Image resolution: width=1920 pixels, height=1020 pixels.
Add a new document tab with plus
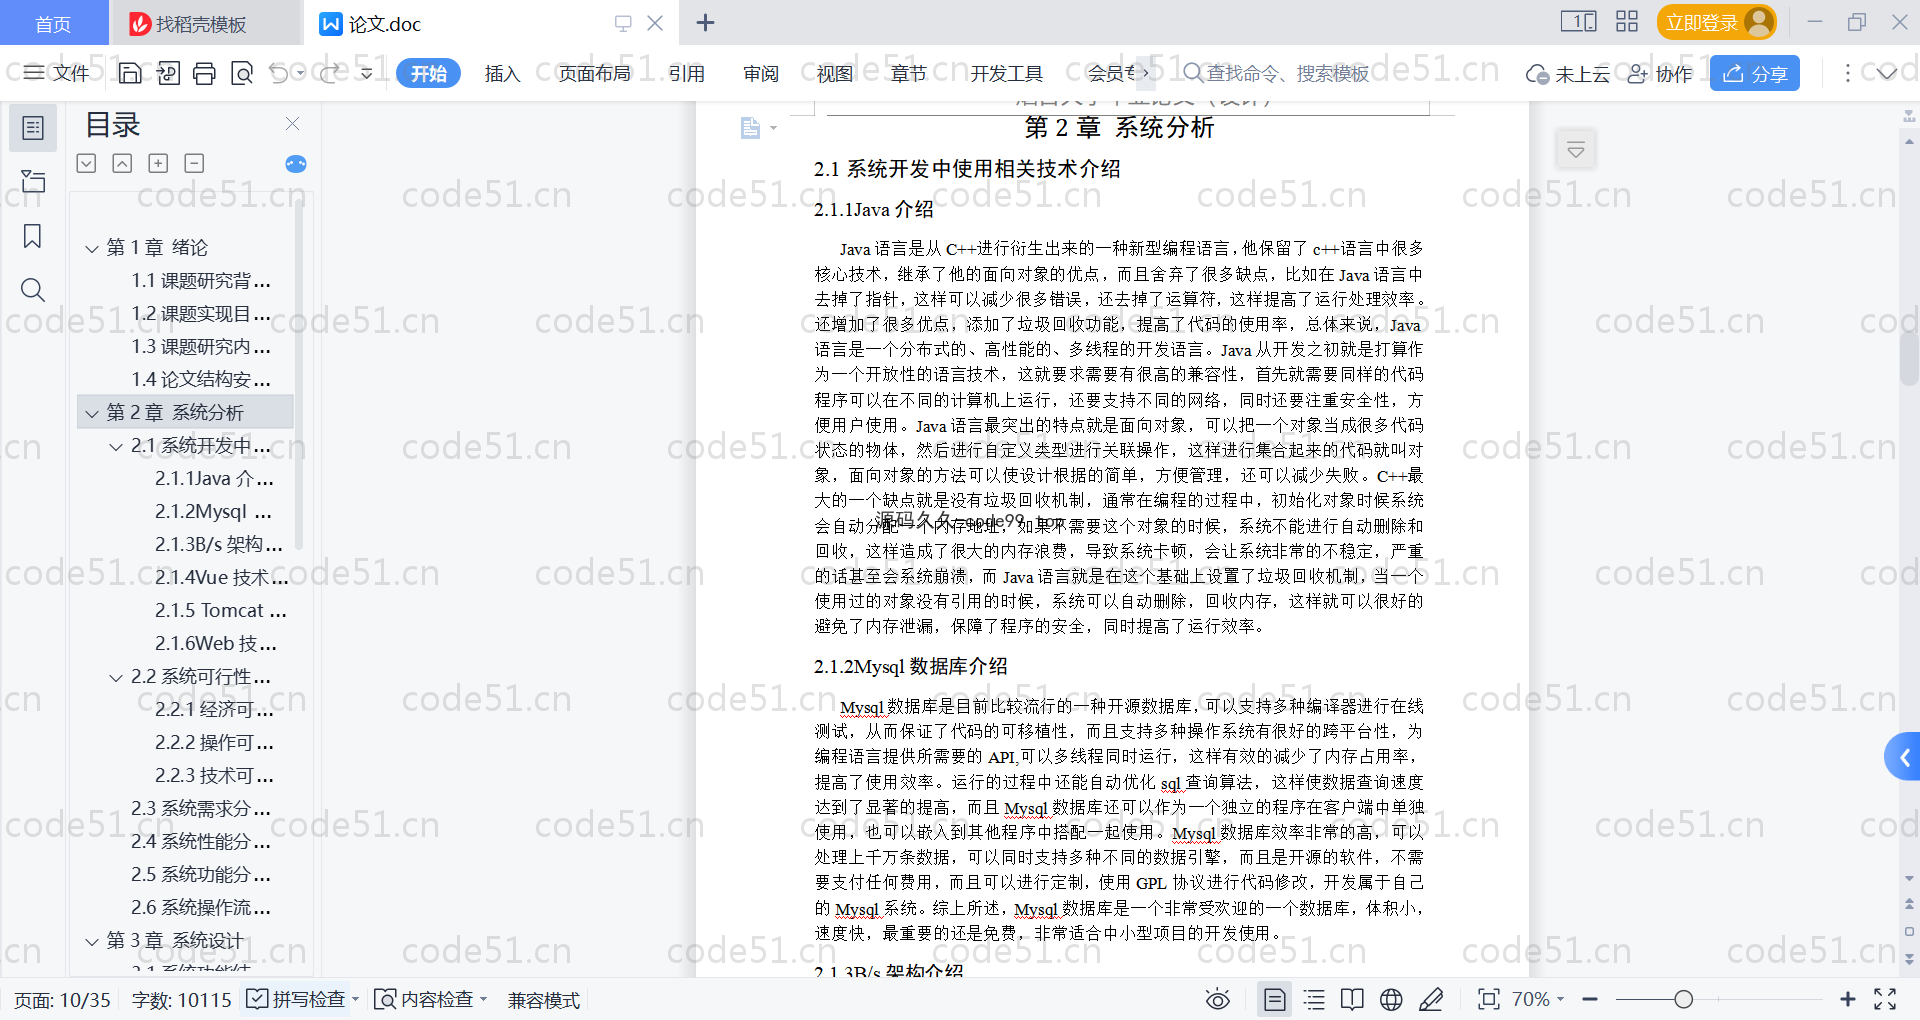coord(705,22)
